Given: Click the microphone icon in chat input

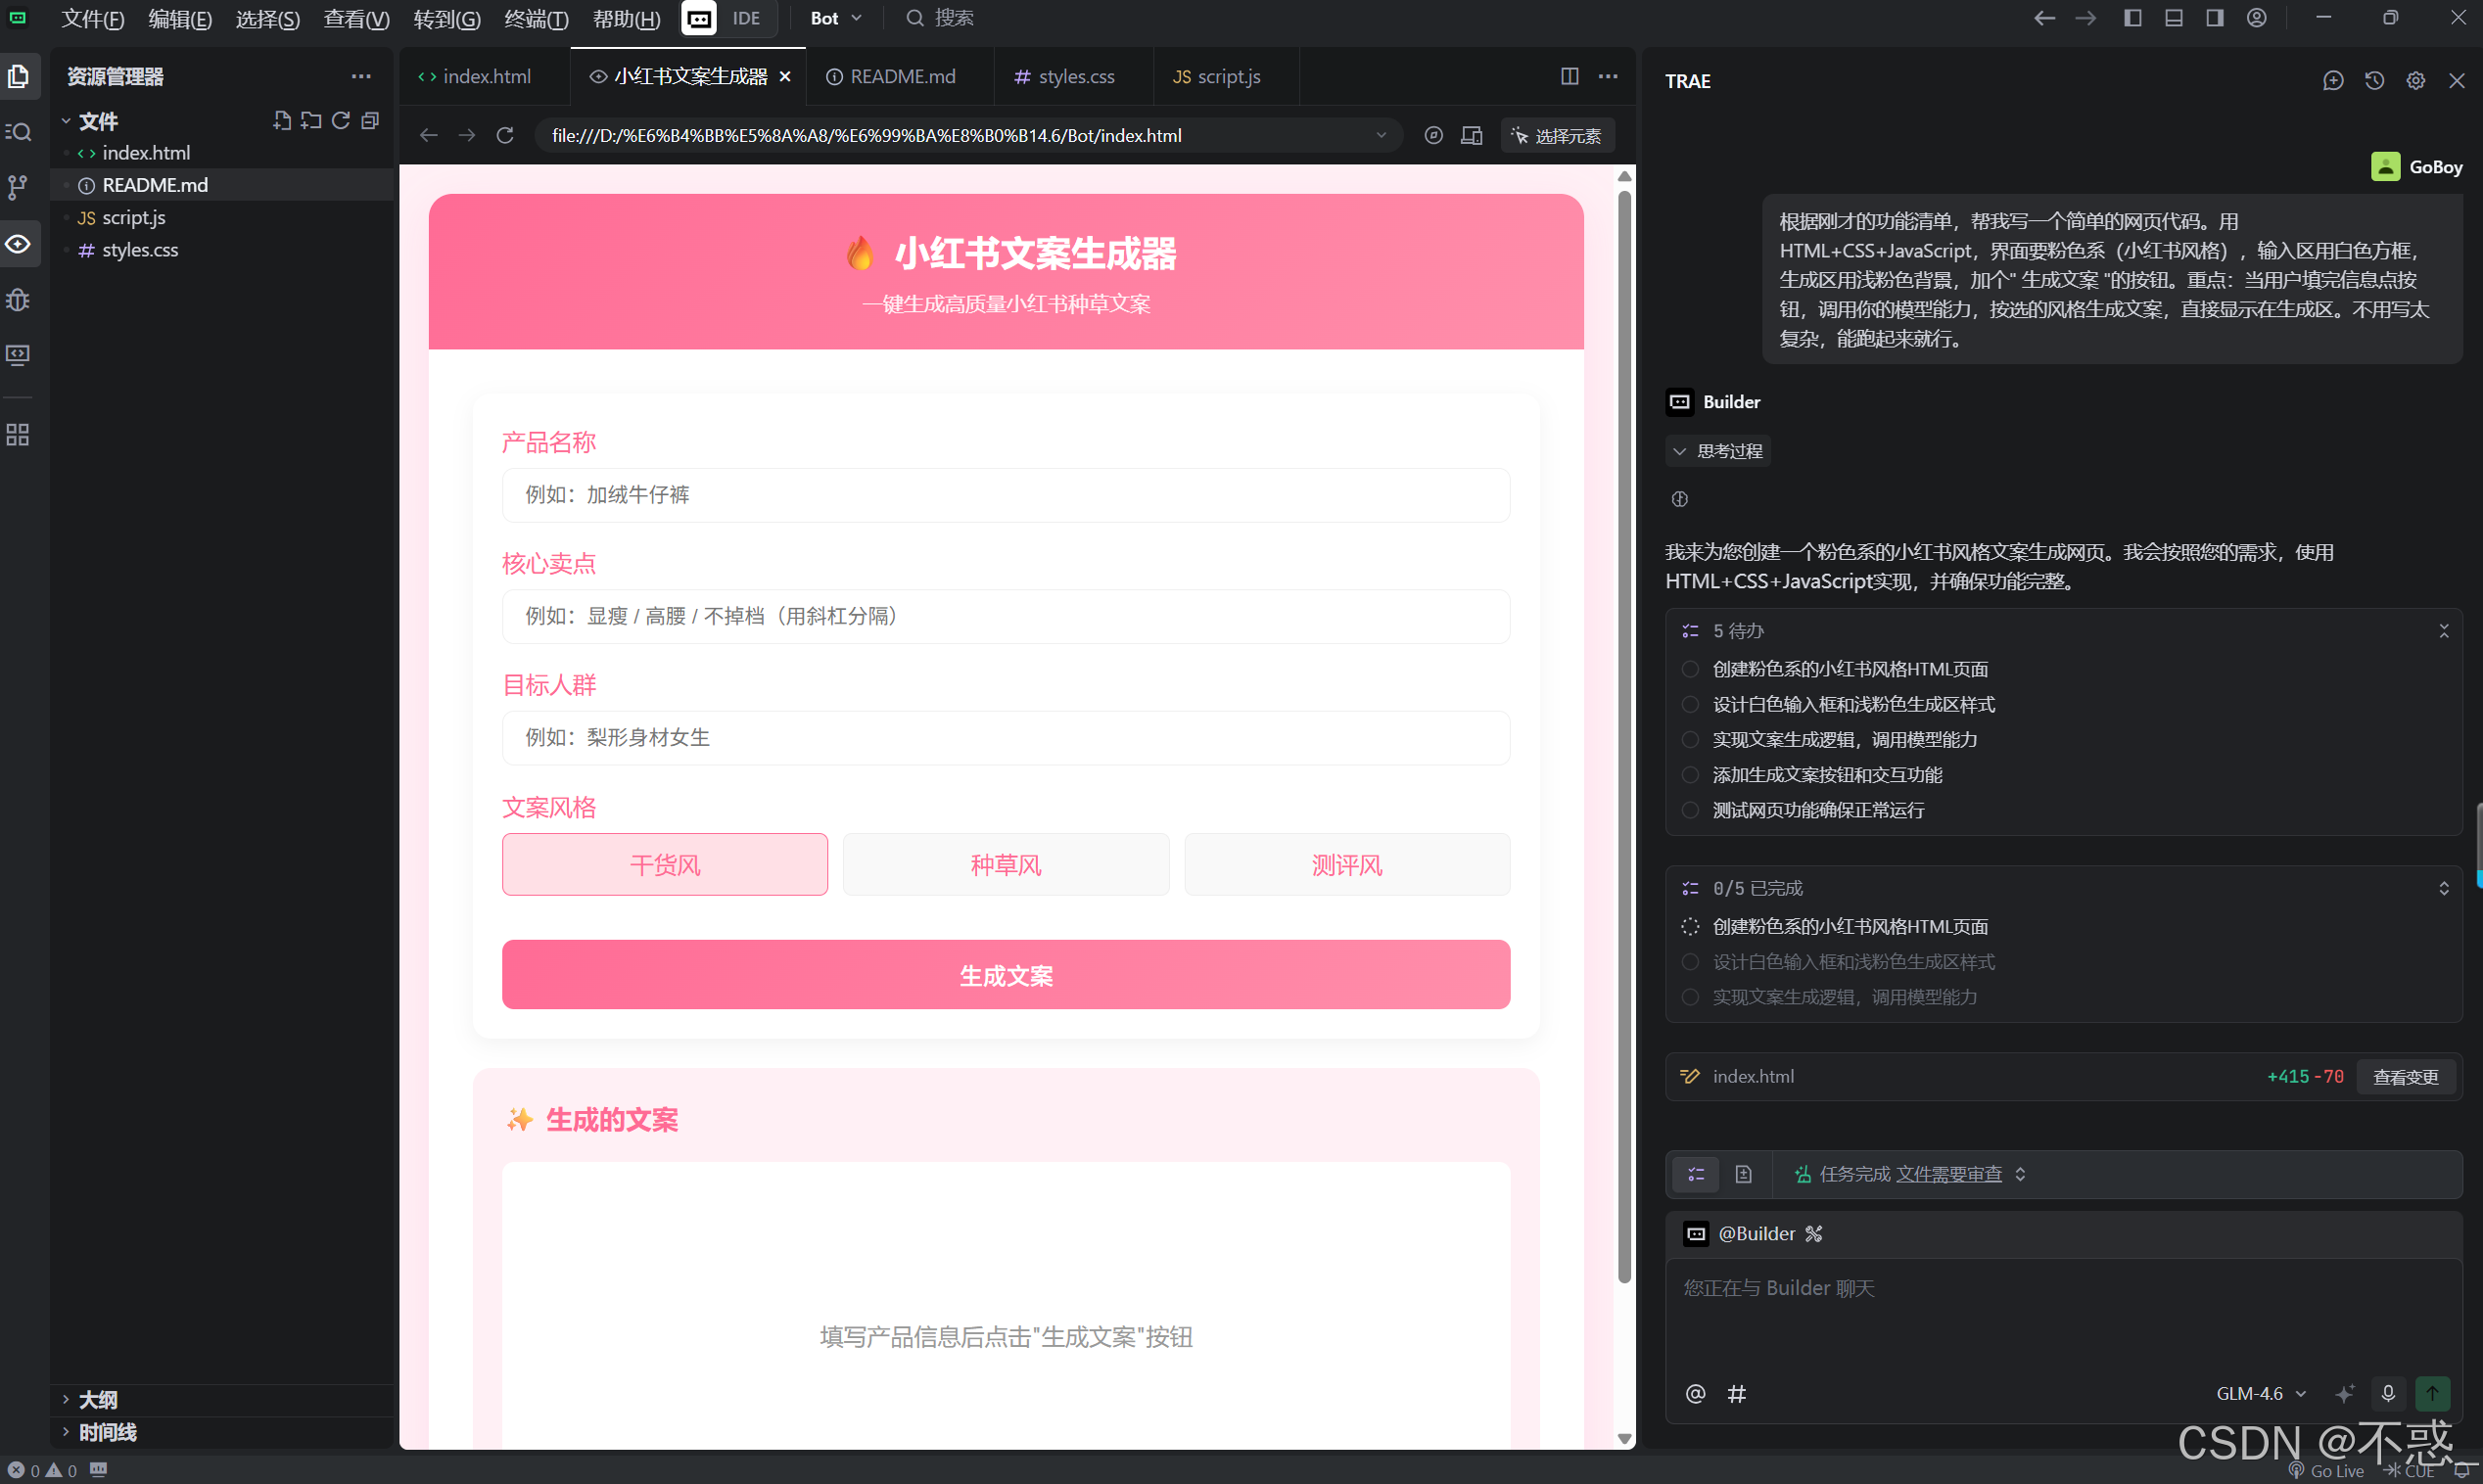Looking at the screenshot, I should pos(2388,1393).
